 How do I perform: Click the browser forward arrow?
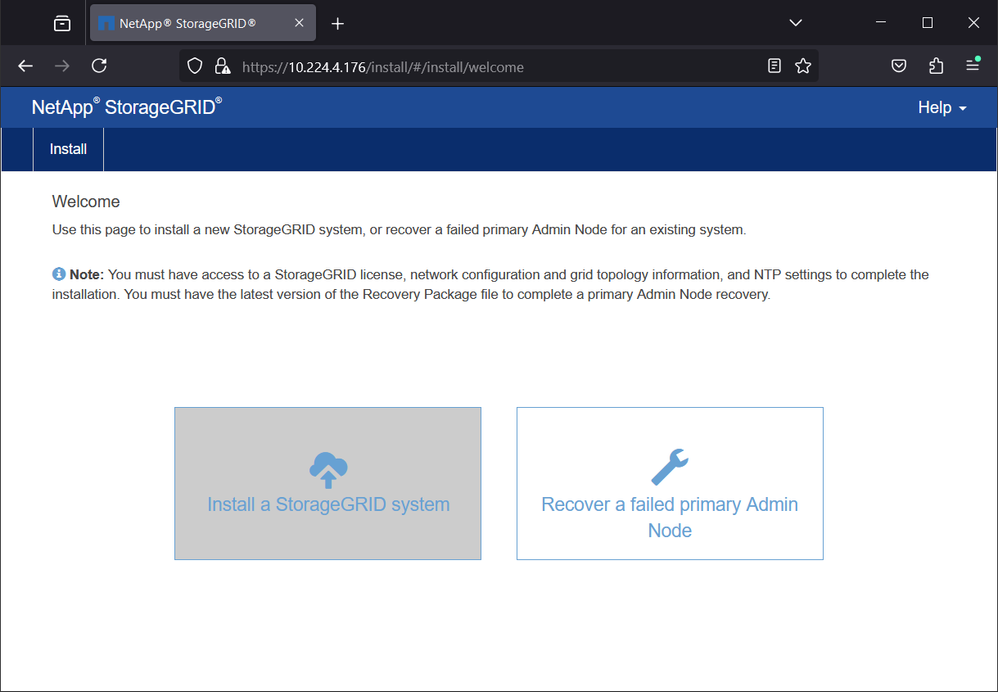[62, 66]
